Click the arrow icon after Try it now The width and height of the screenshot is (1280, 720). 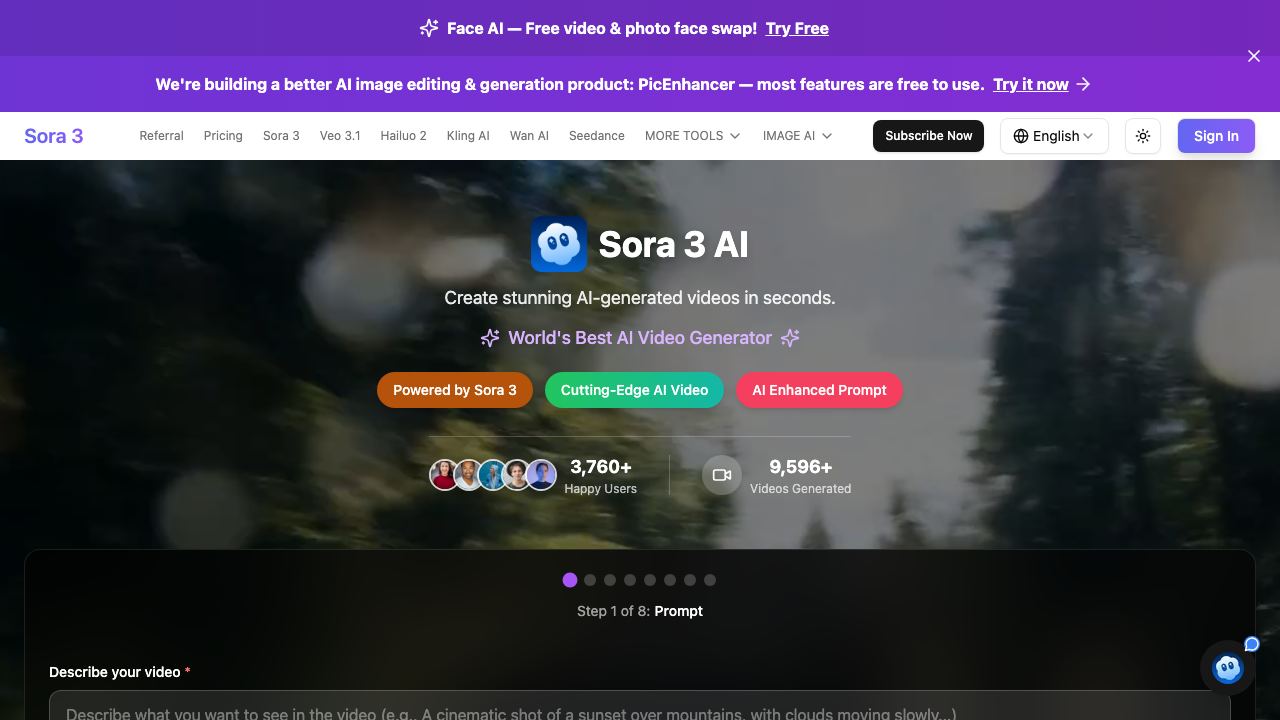point(1083,85)
